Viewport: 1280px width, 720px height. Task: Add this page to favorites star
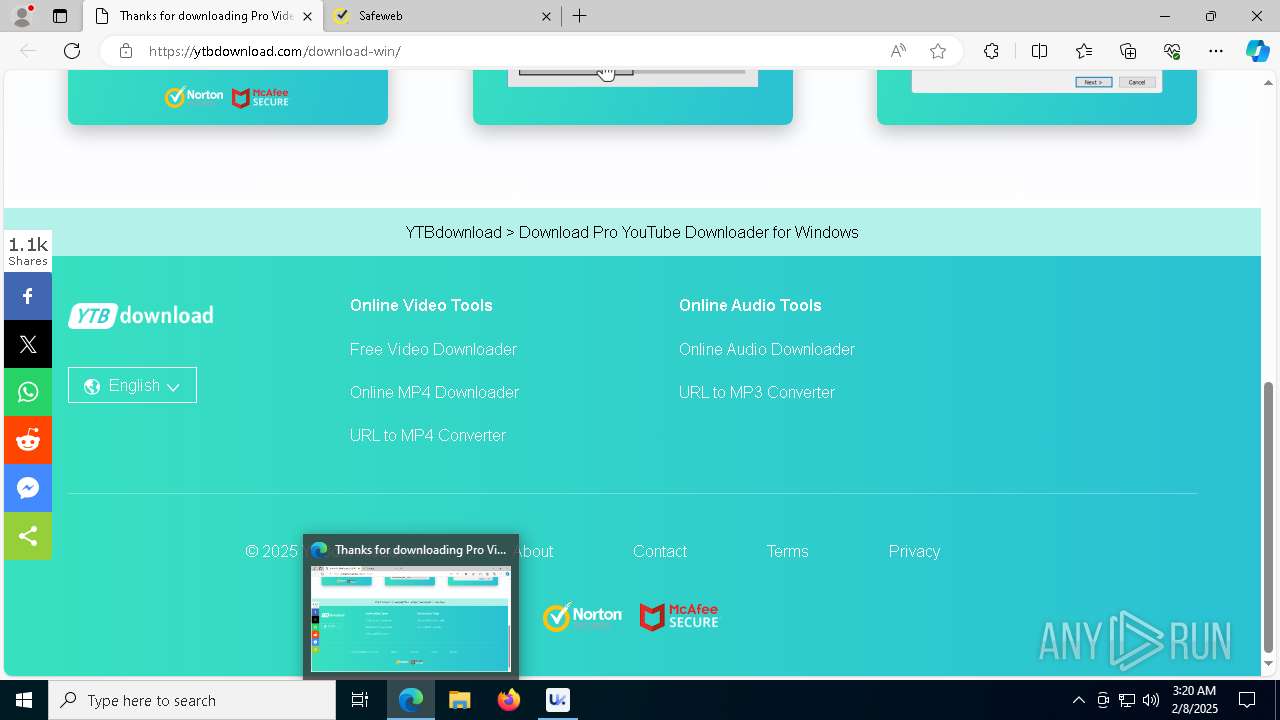click(x=938, y=51)
